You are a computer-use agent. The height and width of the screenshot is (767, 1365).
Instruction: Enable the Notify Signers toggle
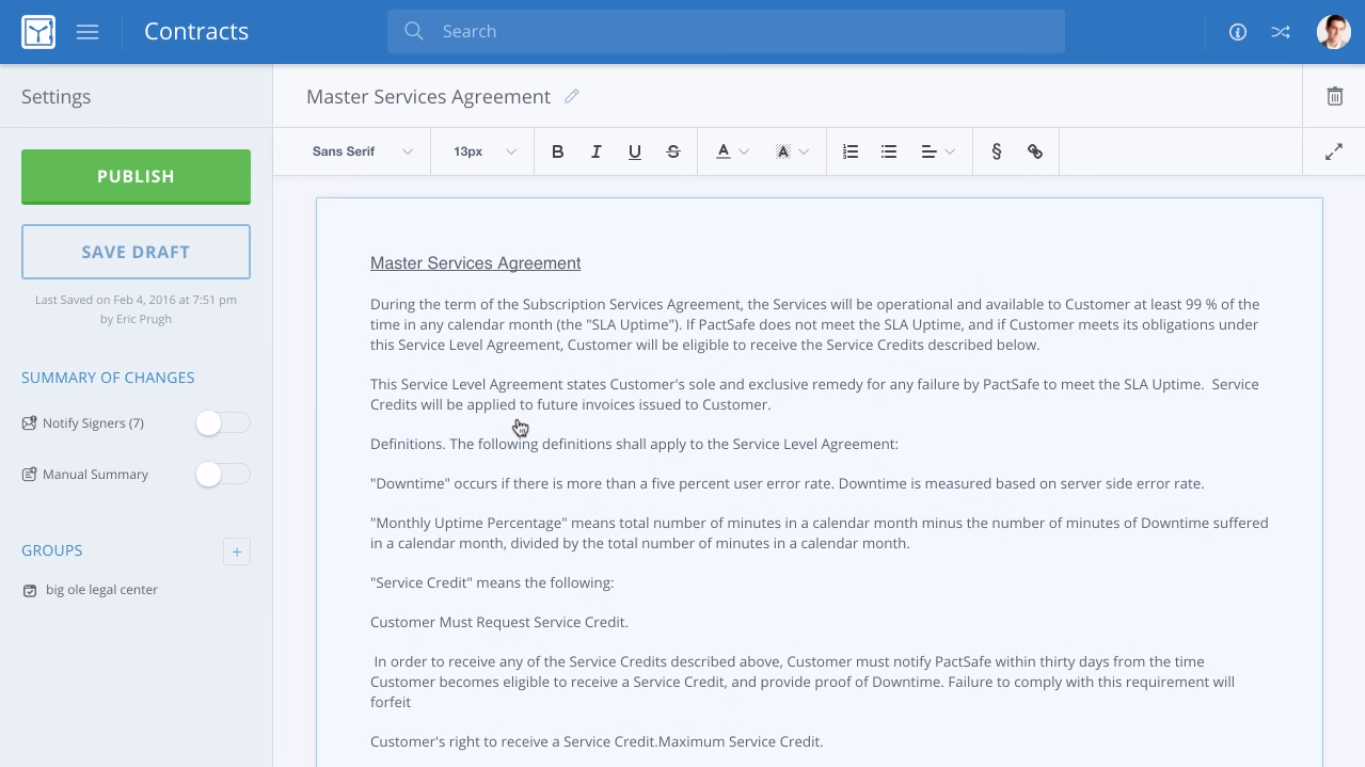(222, 423)
